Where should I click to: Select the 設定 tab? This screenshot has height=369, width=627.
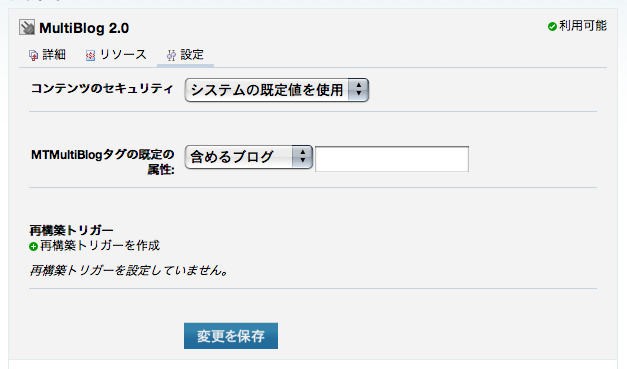(186, 55)
